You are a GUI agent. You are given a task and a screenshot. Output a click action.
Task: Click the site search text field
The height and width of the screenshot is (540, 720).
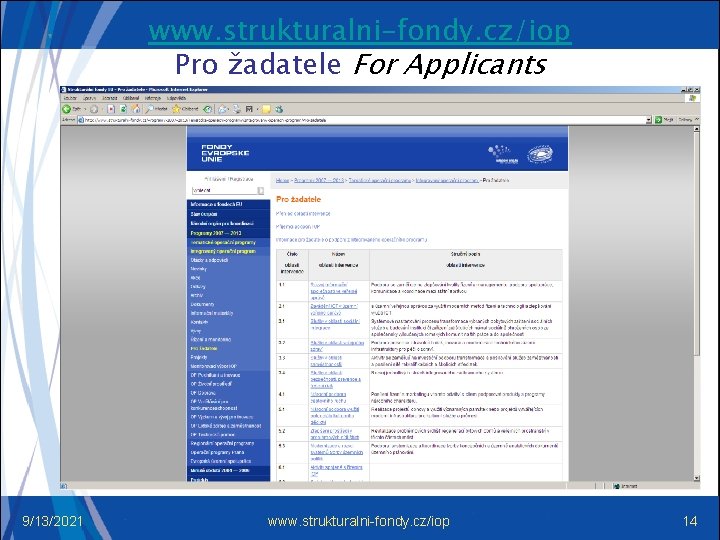(225, 190)
